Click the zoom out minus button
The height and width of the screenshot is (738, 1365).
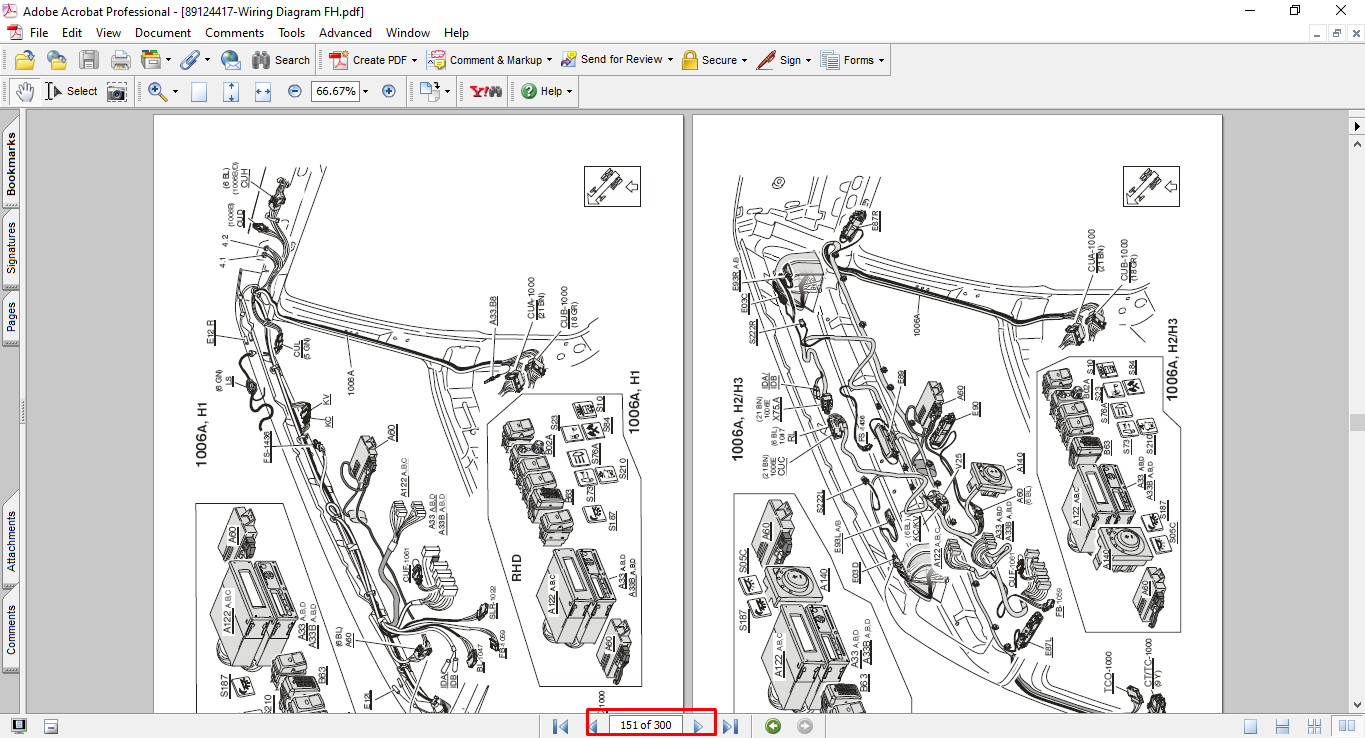pos(295,91)
